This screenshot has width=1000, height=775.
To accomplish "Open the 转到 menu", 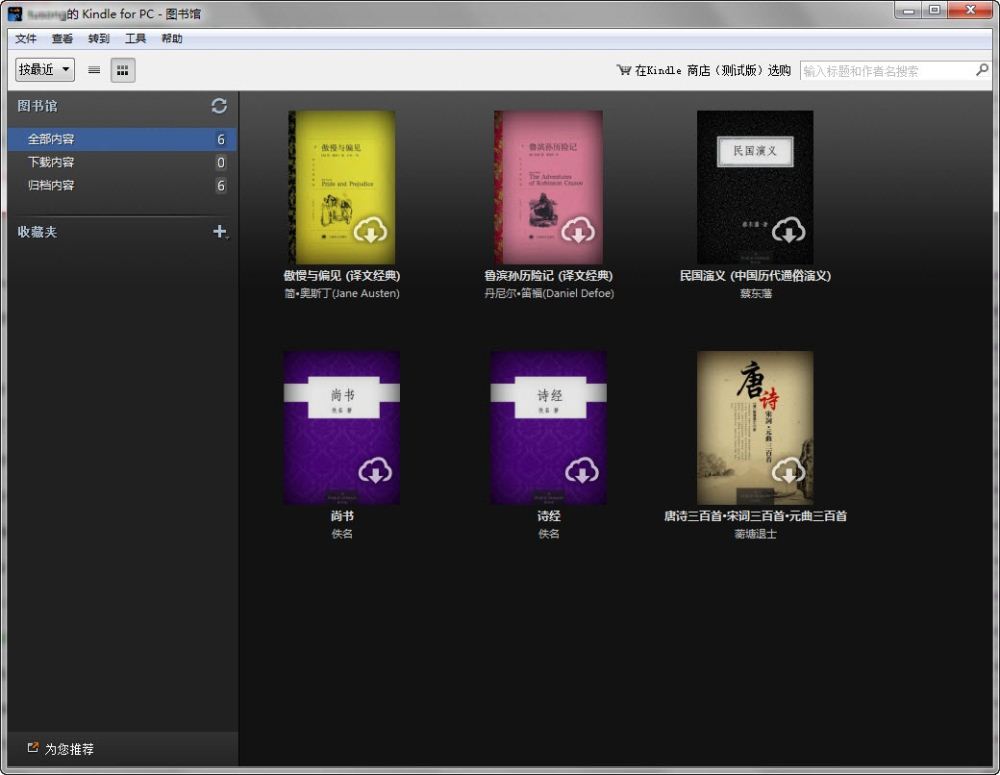I will pos(99,39).
